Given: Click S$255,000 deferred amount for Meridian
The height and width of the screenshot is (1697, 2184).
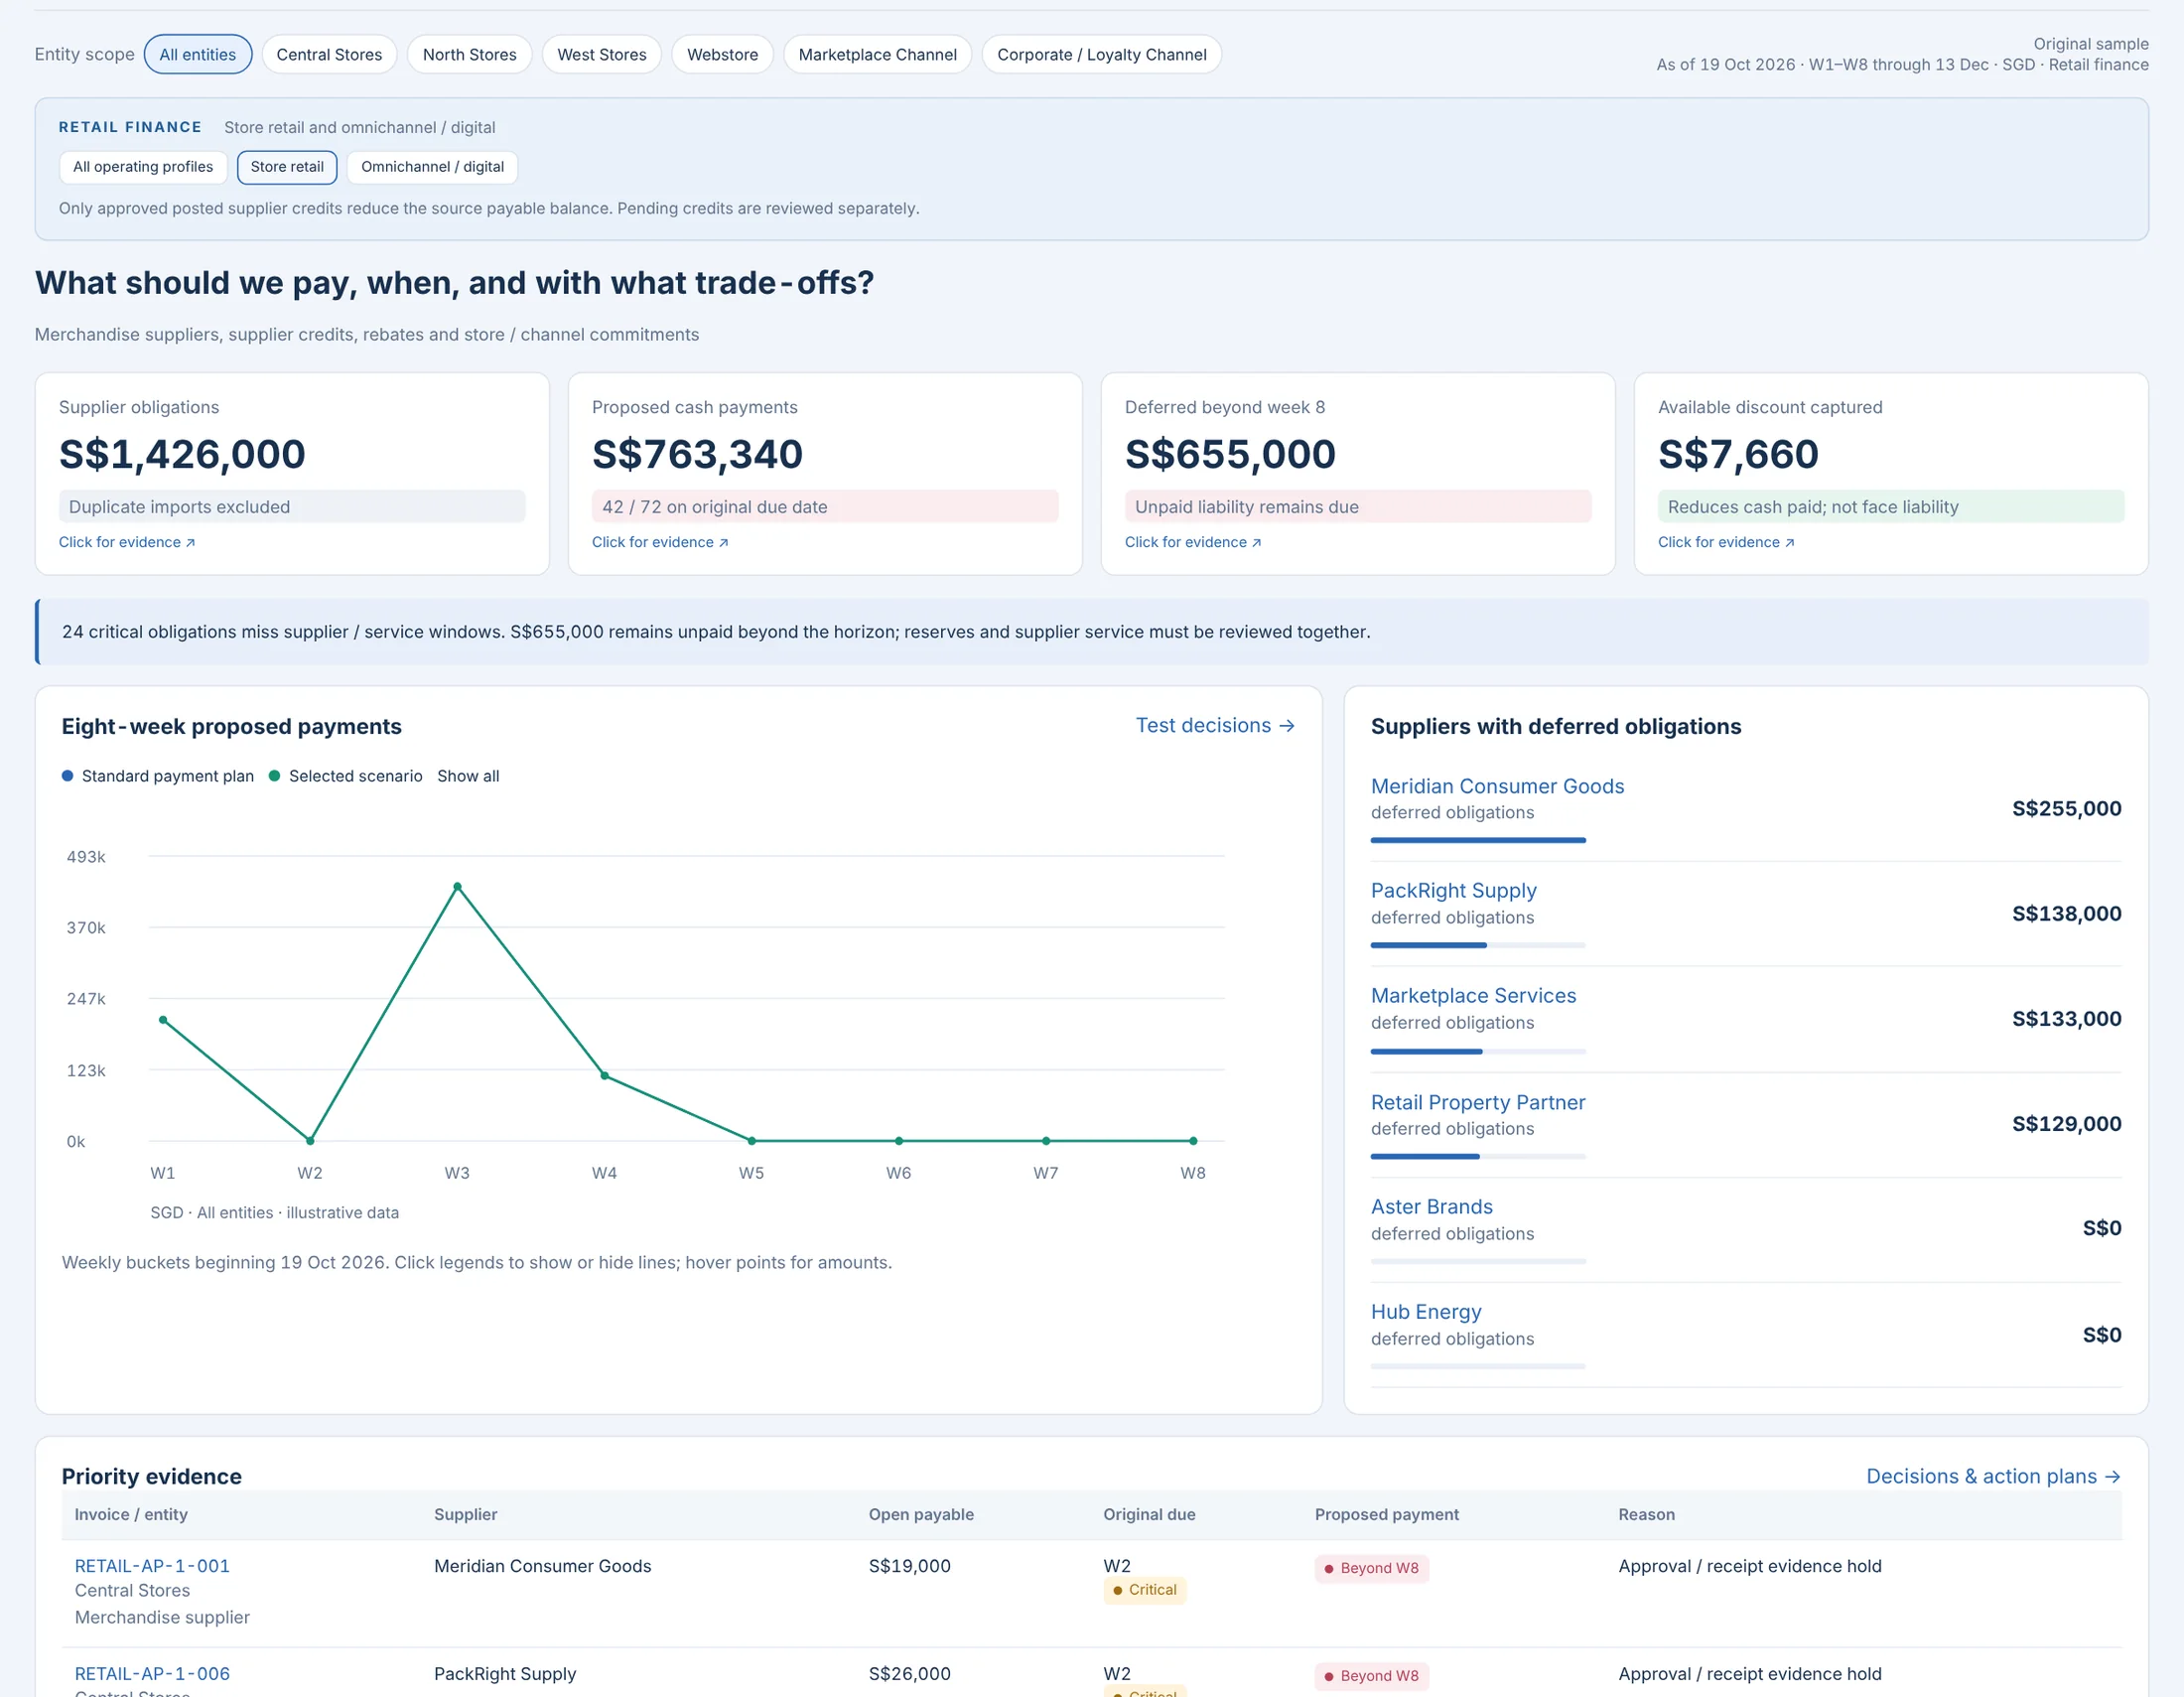Looking at the screenshot, I should pos(2066,809).
